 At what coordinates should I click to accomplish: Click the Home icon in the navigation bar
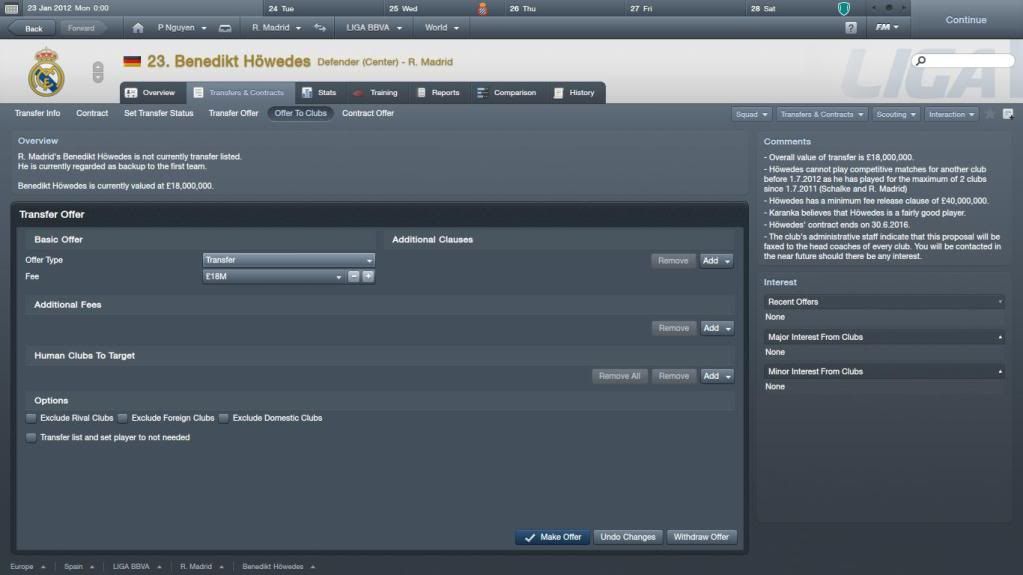[138, 28]
